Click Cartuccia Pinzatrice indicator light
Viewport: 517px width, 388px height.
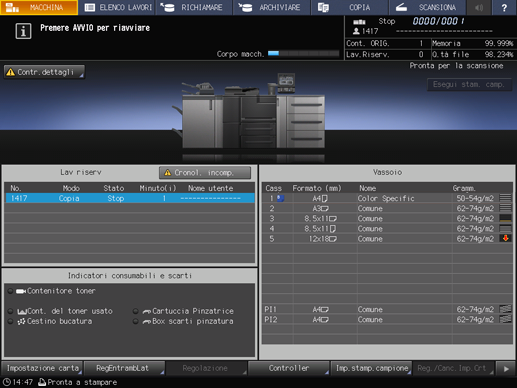point(135,311)
